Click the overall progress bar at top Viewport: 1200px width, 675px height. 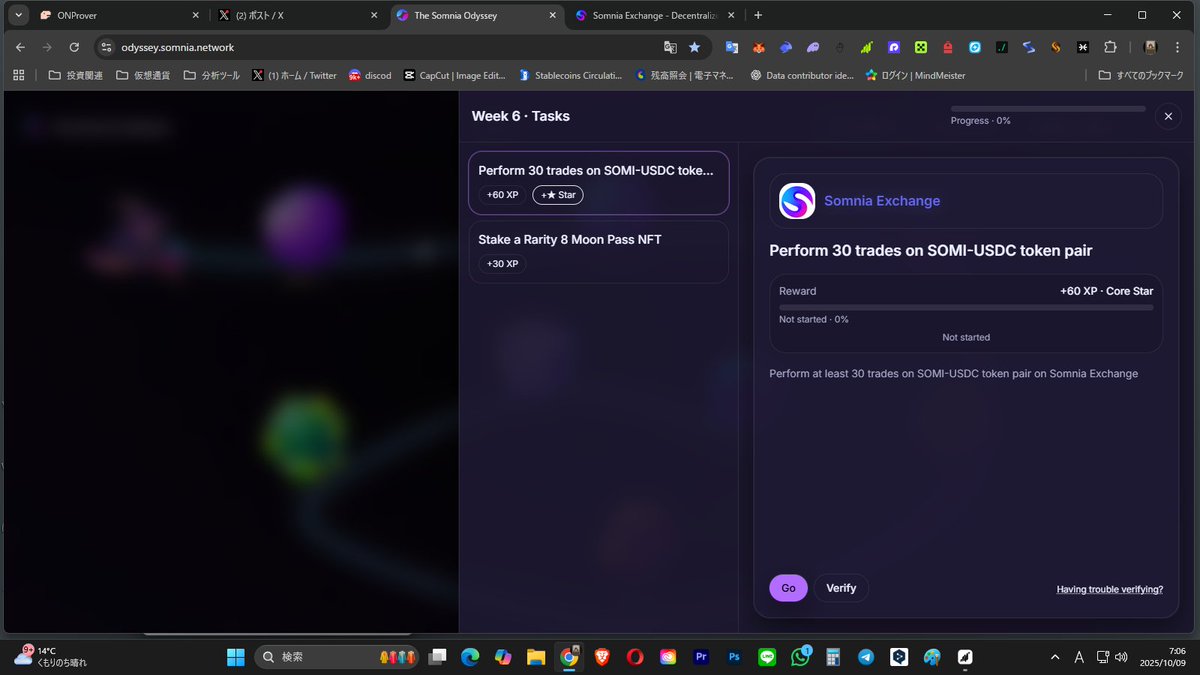(1048, 108)
